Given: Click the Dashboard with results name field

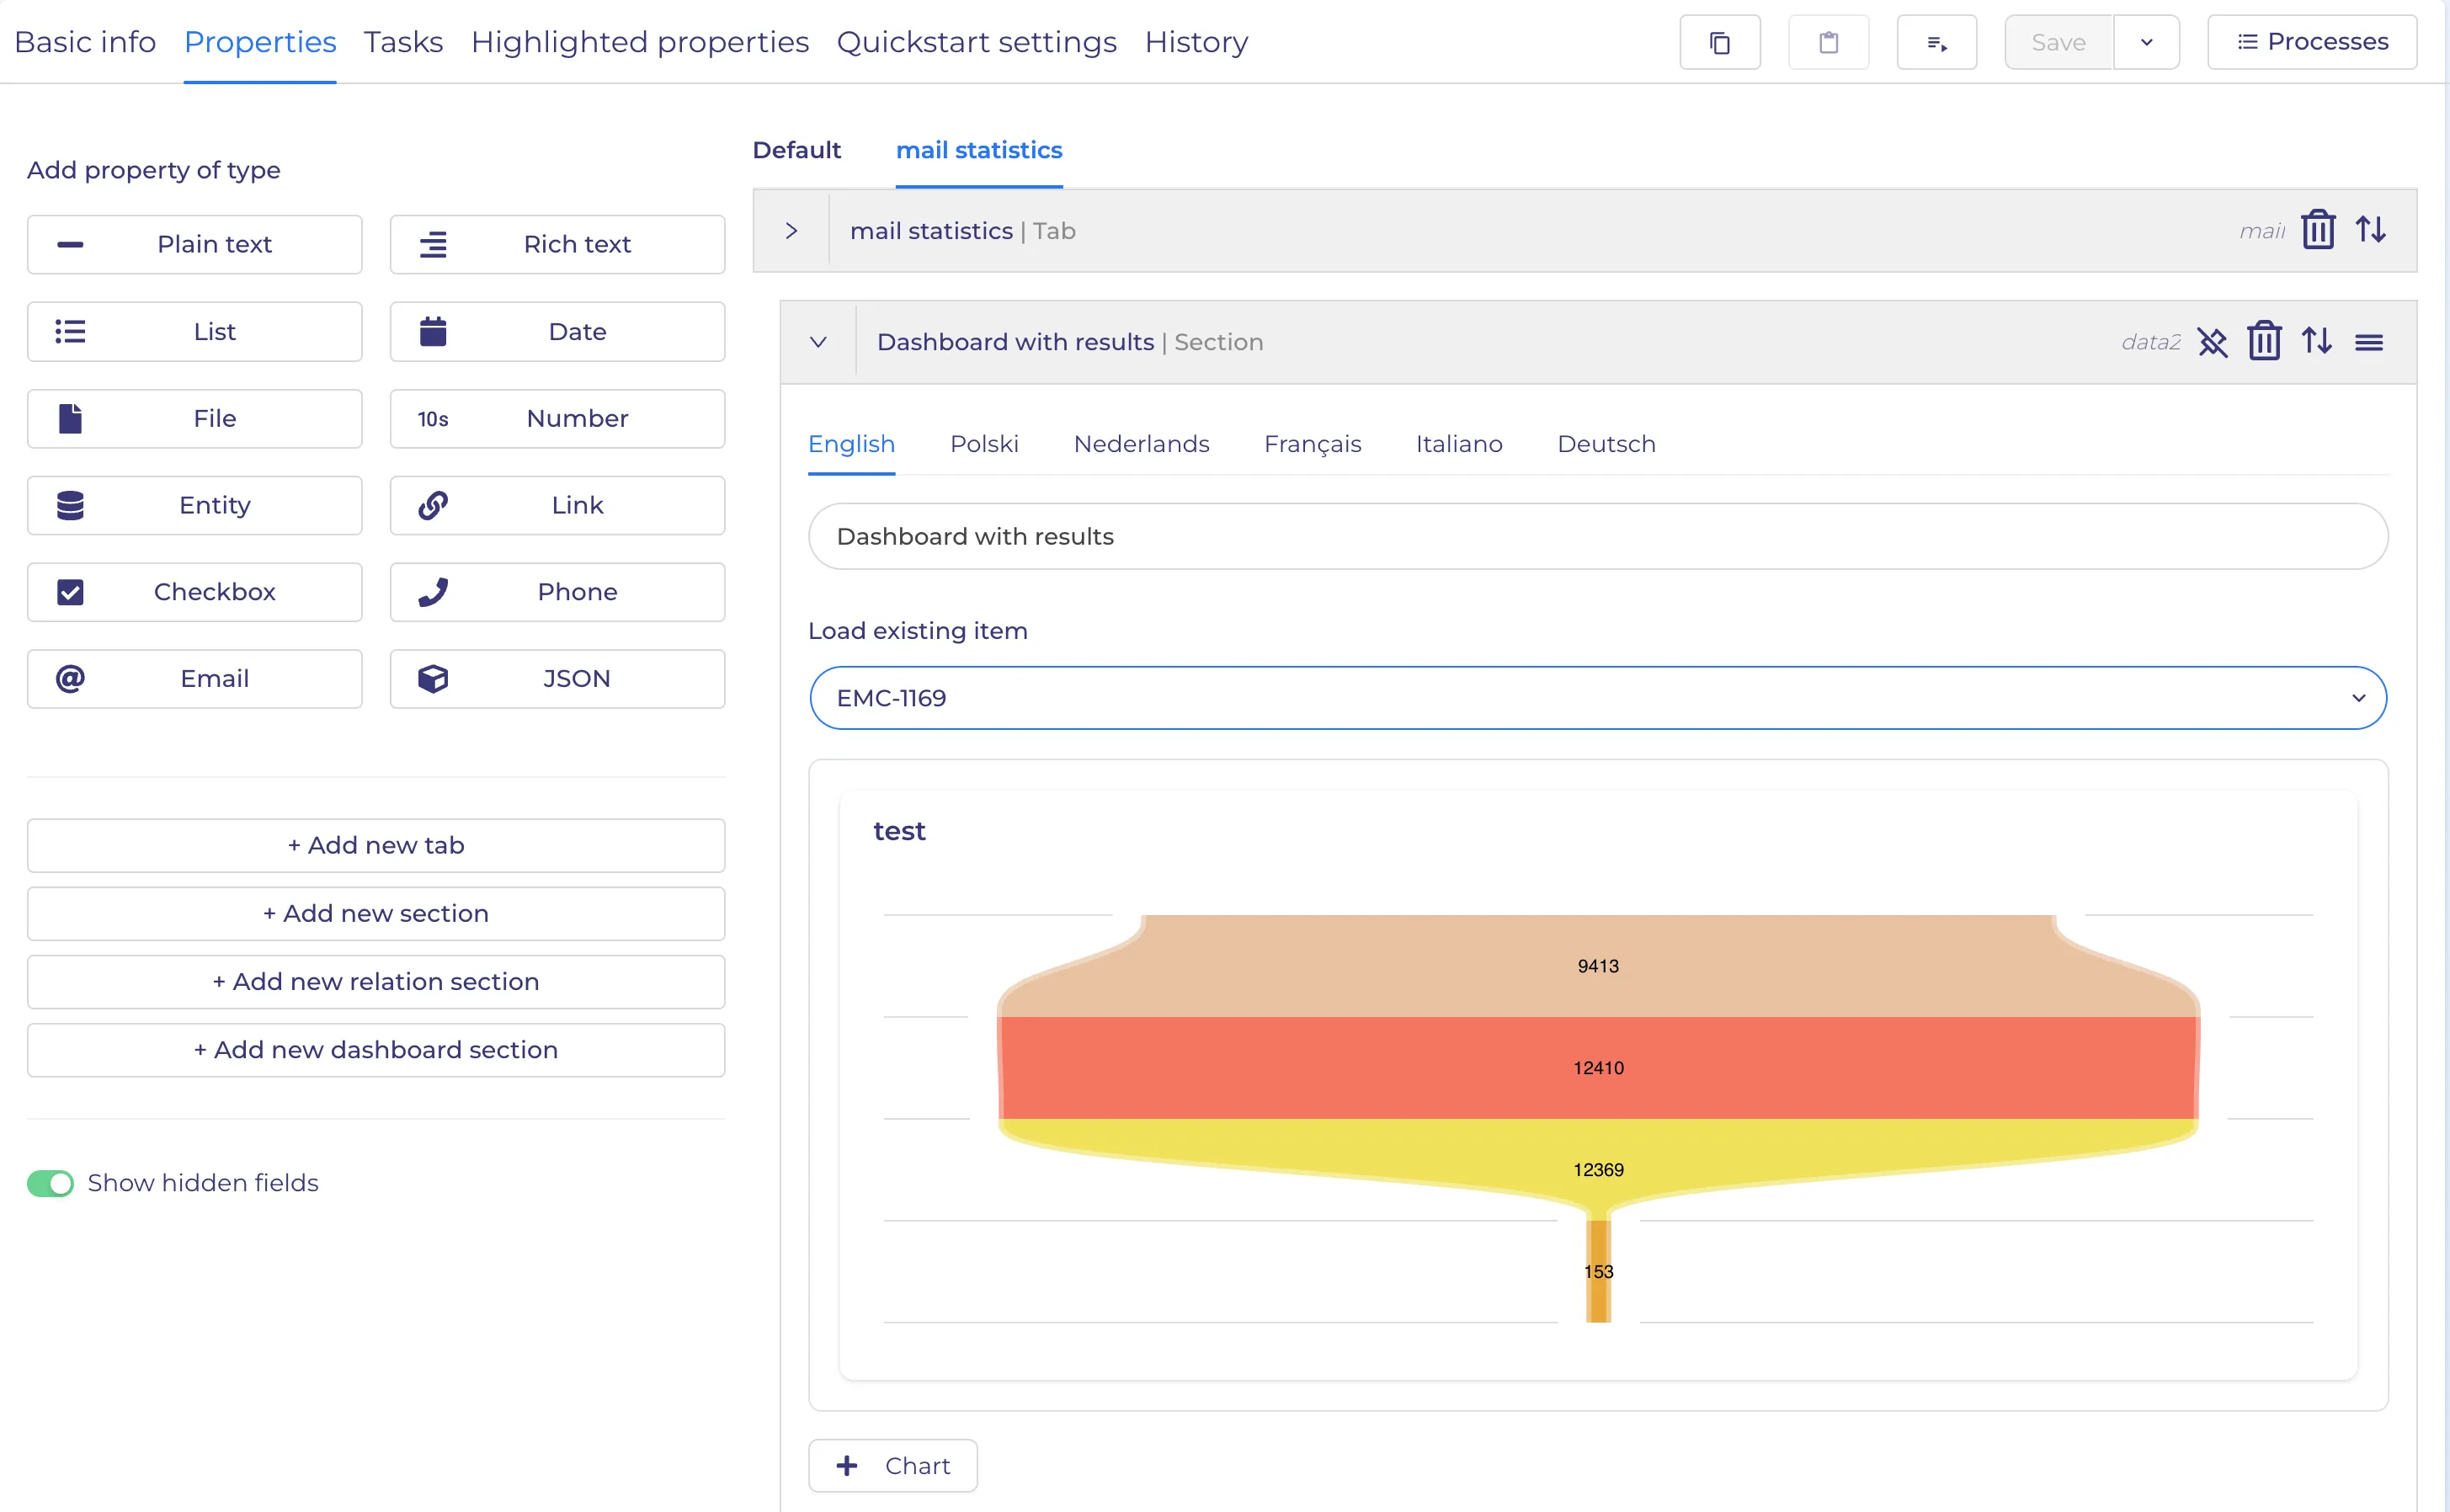Looking at the screenshot, I should (1598, 537).
